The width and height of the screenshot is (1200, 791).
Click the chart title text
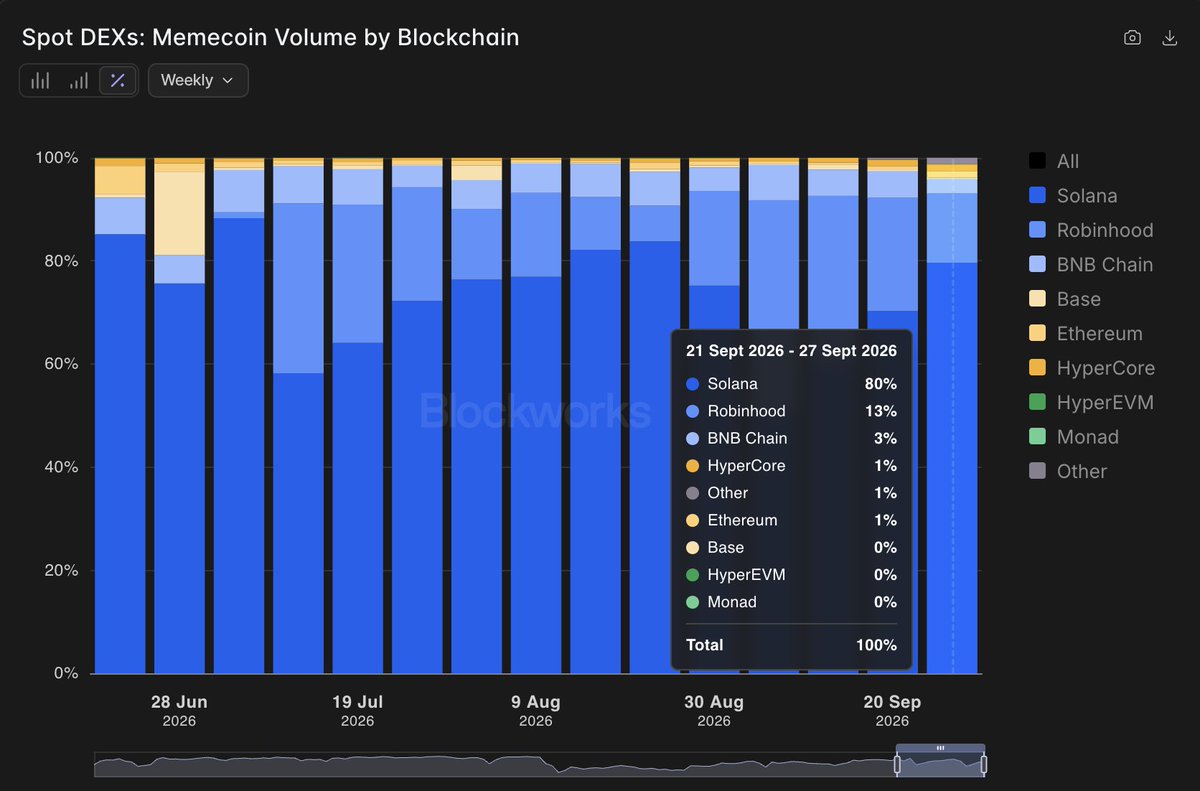click(x=271, y=38)
